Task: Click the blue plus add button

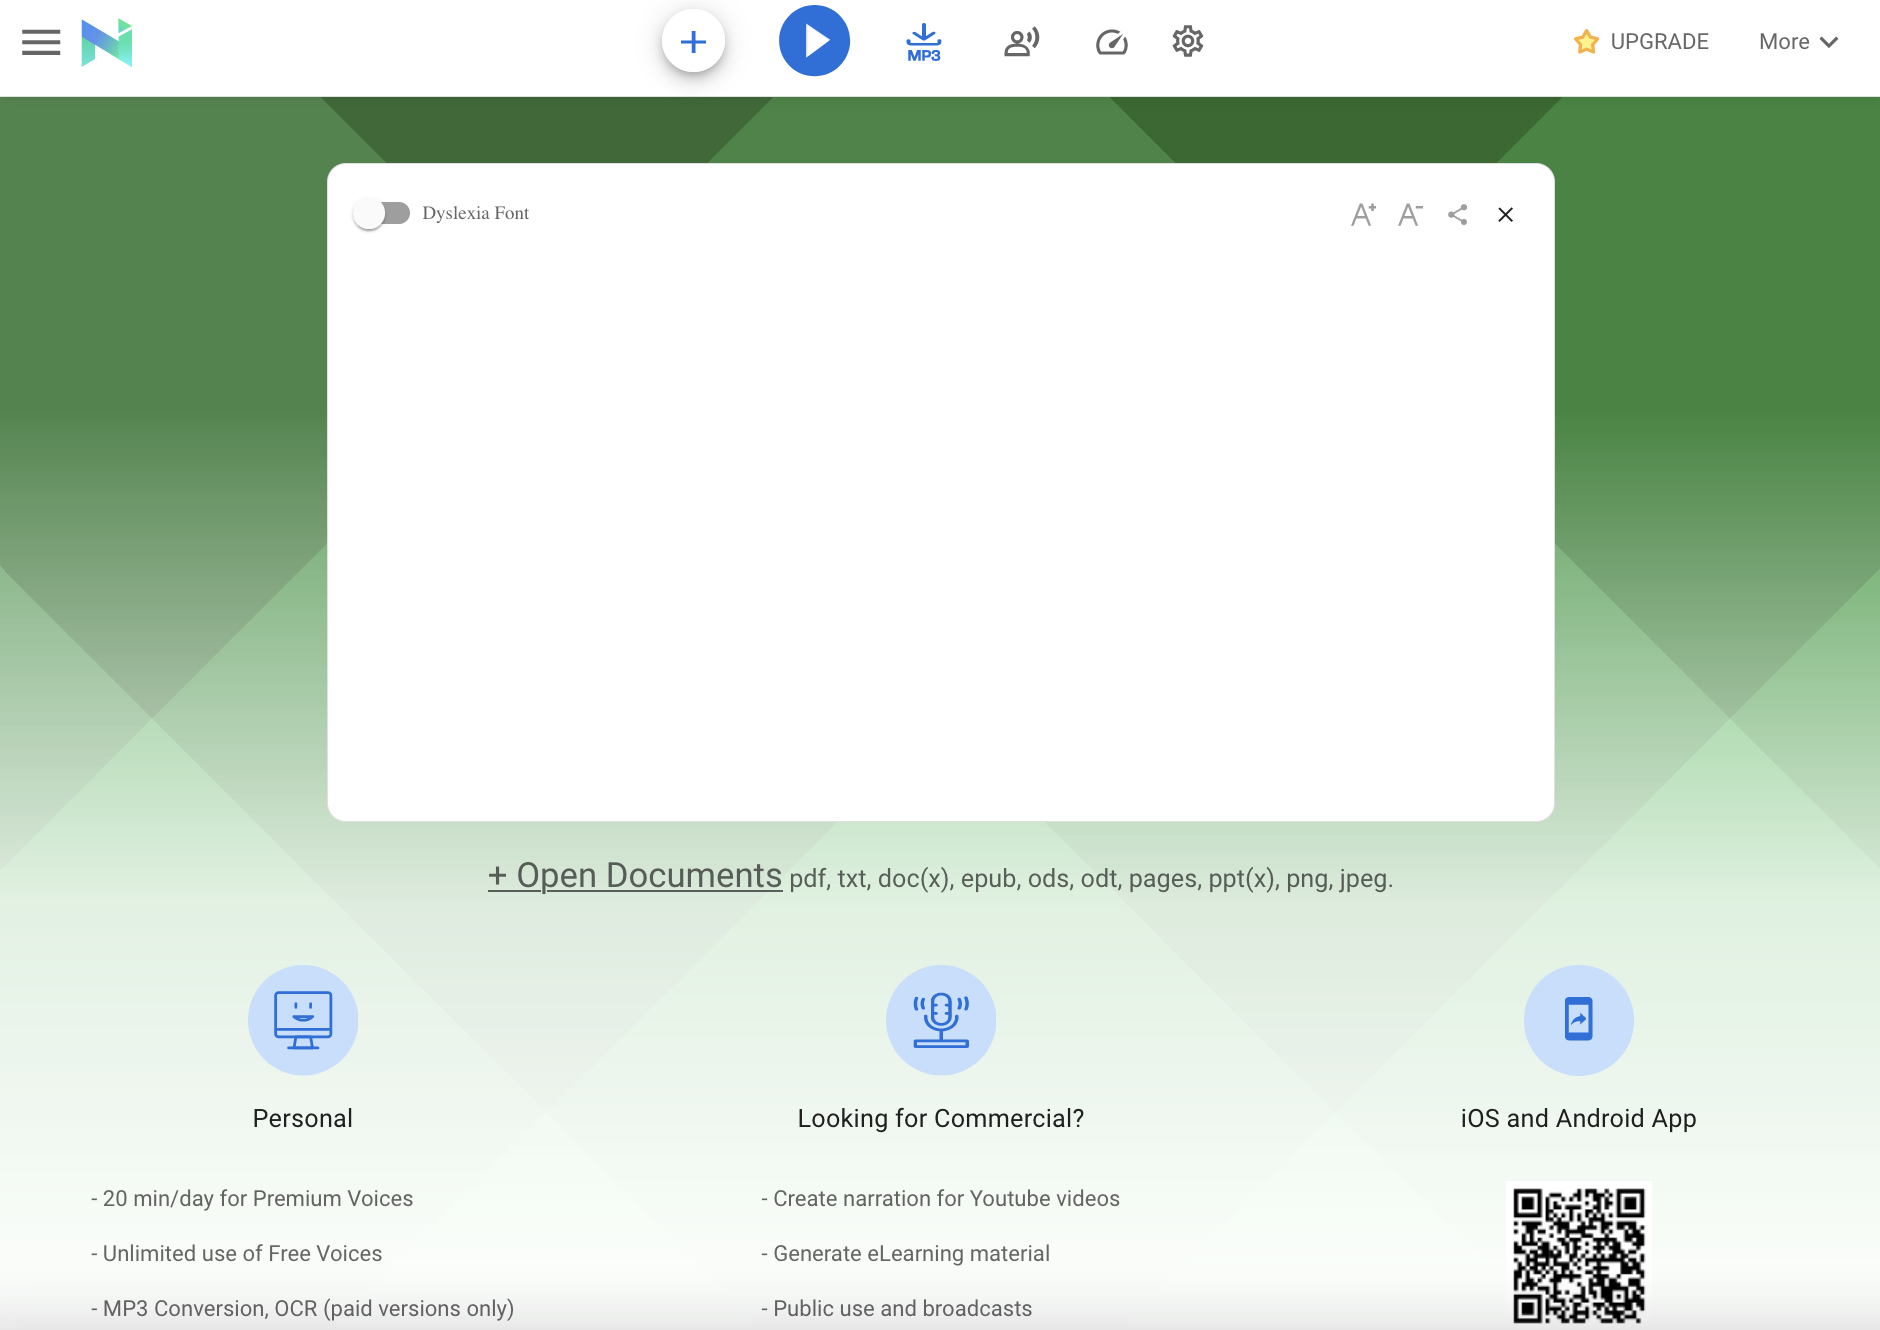Action: coord(693,42)
